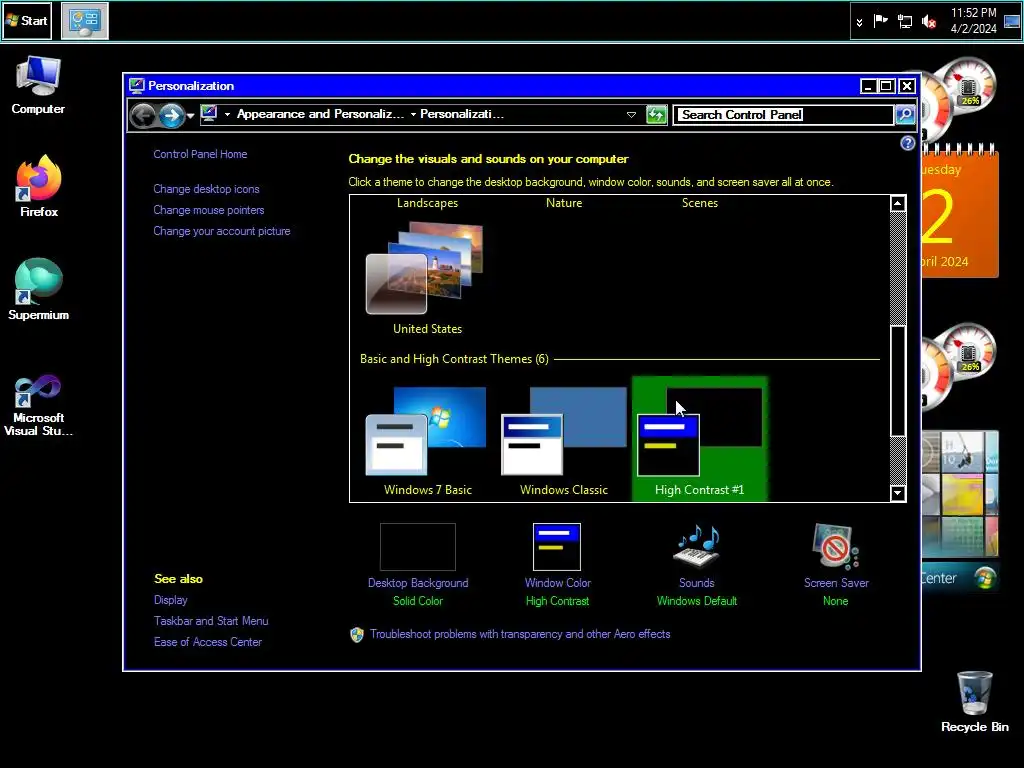1024x768 pixels.
Task: Click Appearance and Personalization breadcrumb
Action: [x=320, y=114]
